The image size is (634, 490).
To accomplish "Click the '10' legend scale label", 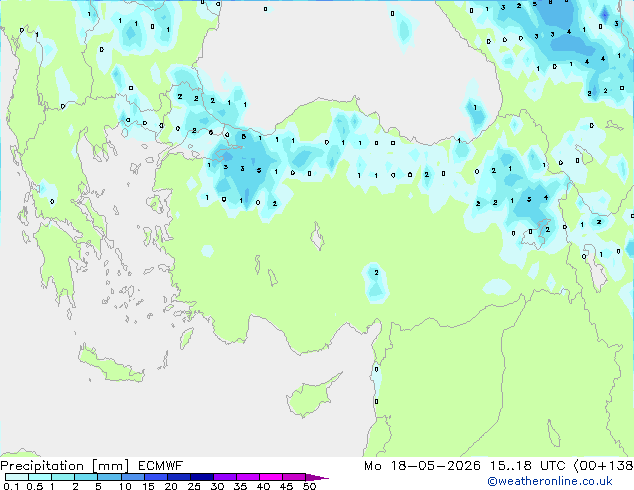I will pos(125,486).
